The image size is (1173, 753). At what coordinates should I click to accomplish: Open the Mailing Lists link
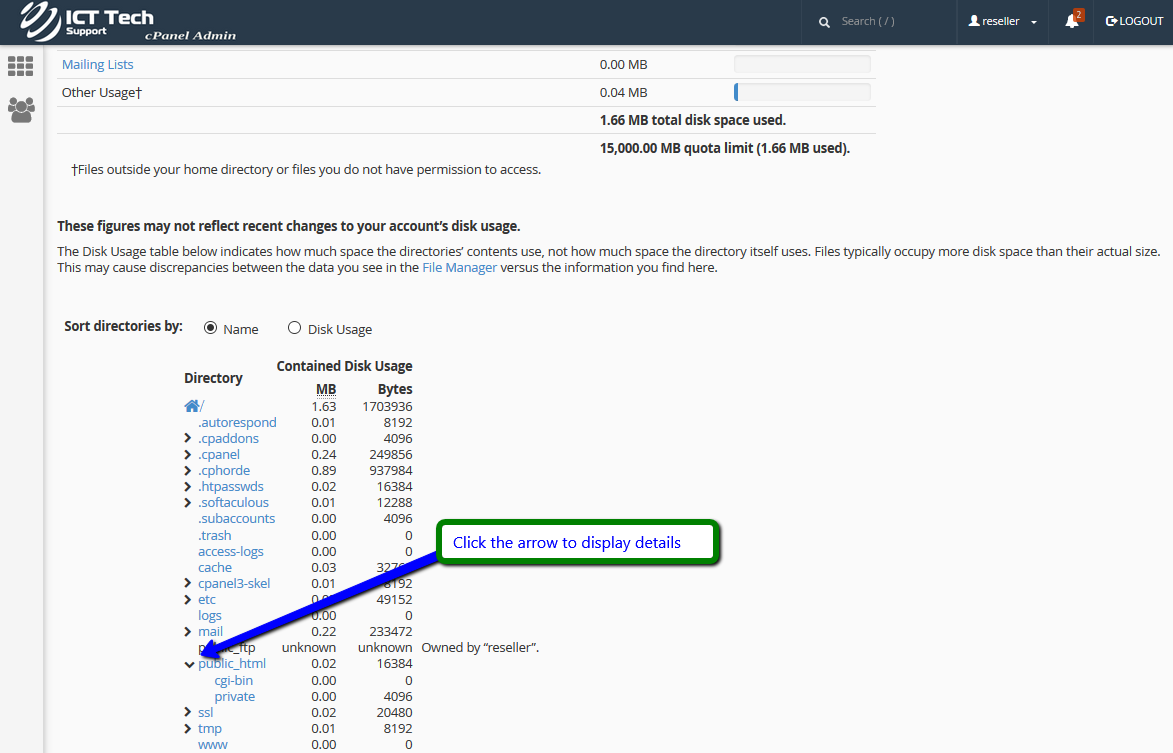[x=97, y=65]
